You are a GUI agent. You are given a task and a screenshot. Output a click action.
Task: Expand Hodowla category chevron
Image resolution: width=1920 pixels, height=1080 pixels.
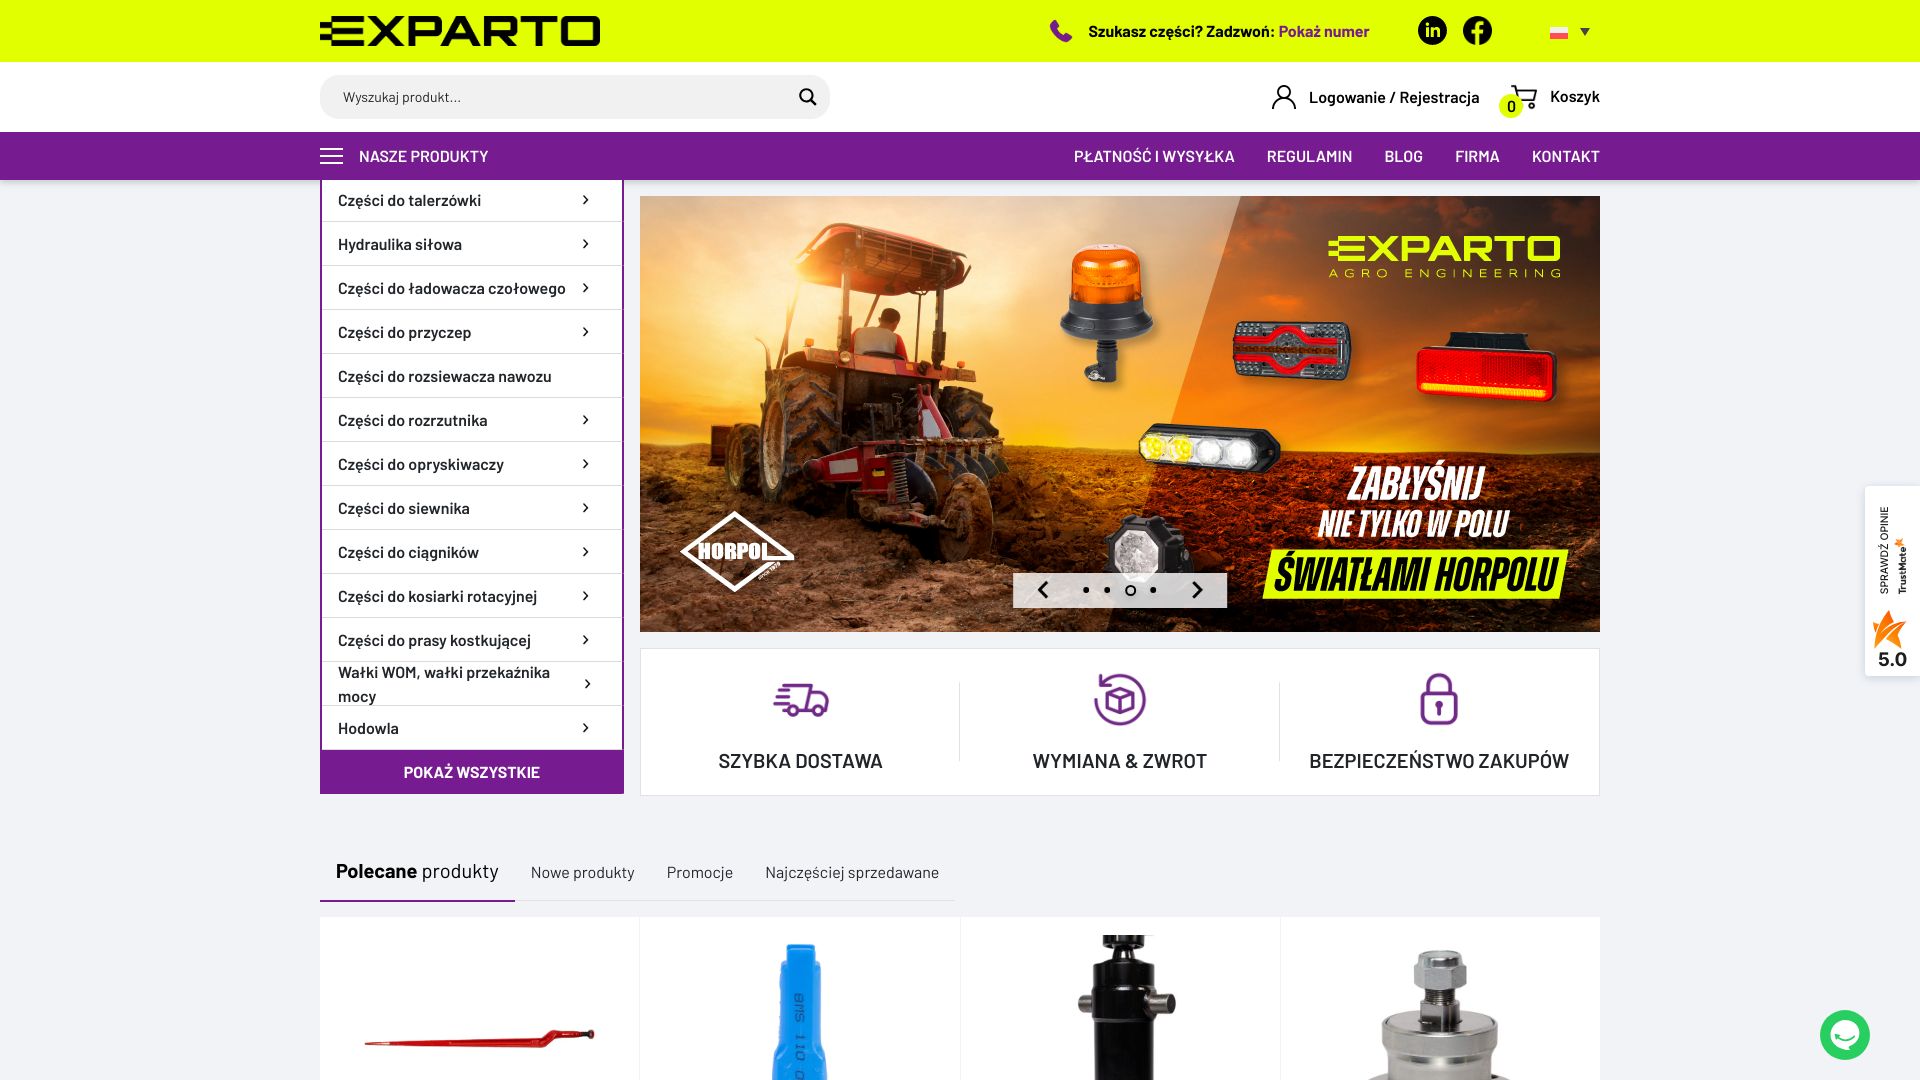pos(586,728)
